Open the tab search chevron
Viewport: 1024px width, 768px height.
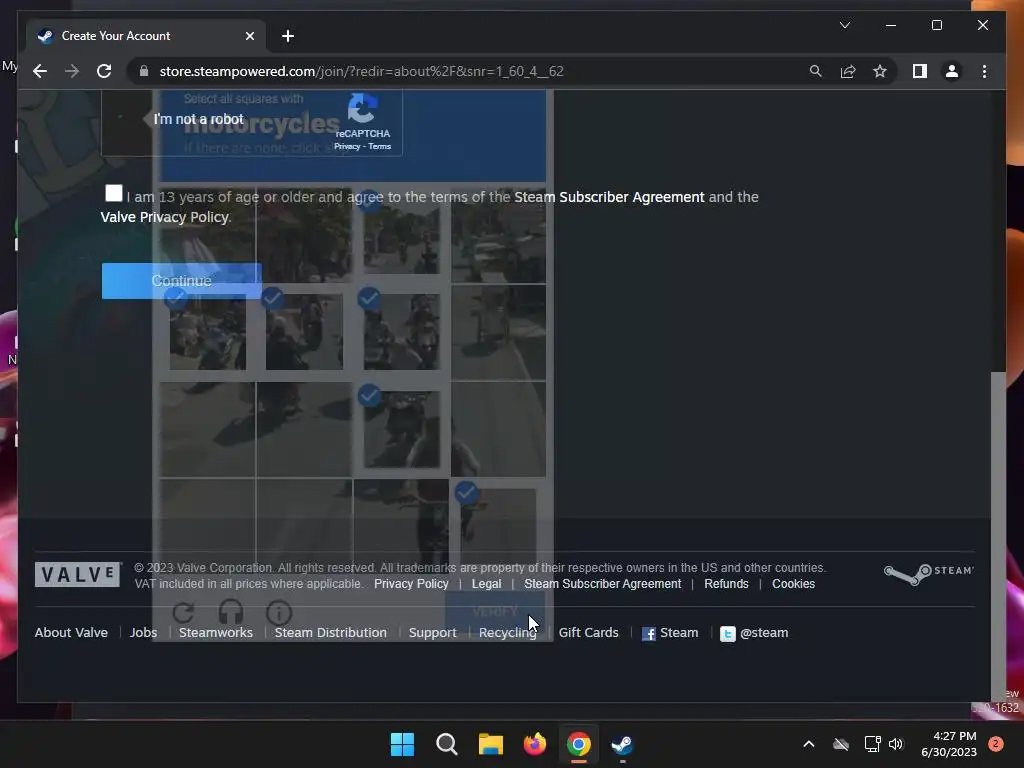point(844,25)
